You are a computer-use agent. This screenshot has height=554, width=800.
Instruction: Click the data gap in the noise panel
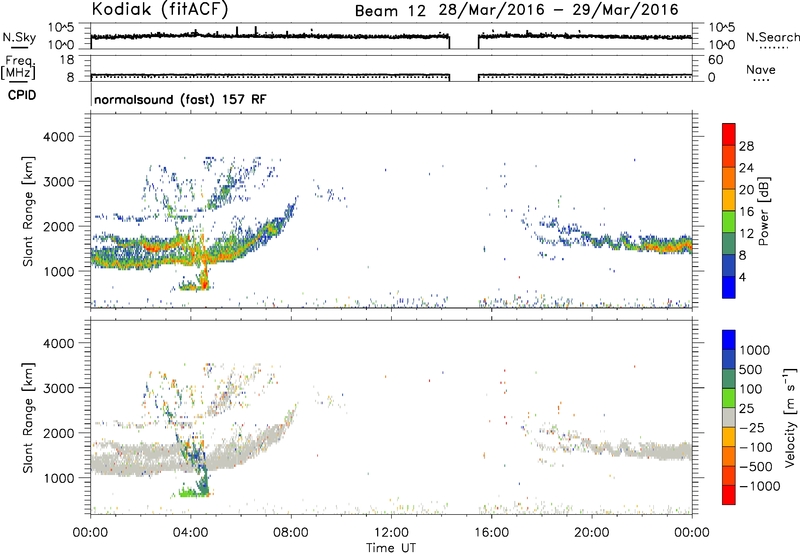(x=464, y=37)
